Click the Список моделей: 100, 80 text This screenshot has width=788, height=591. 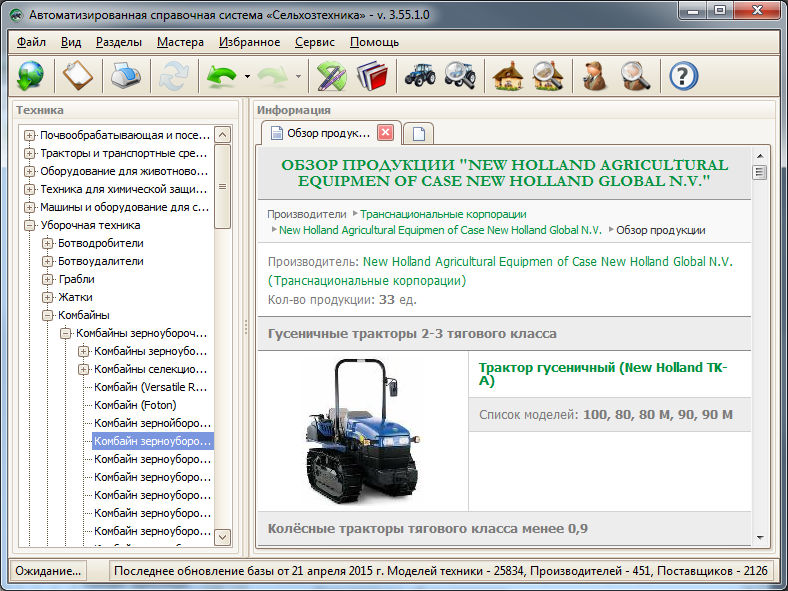606,415
